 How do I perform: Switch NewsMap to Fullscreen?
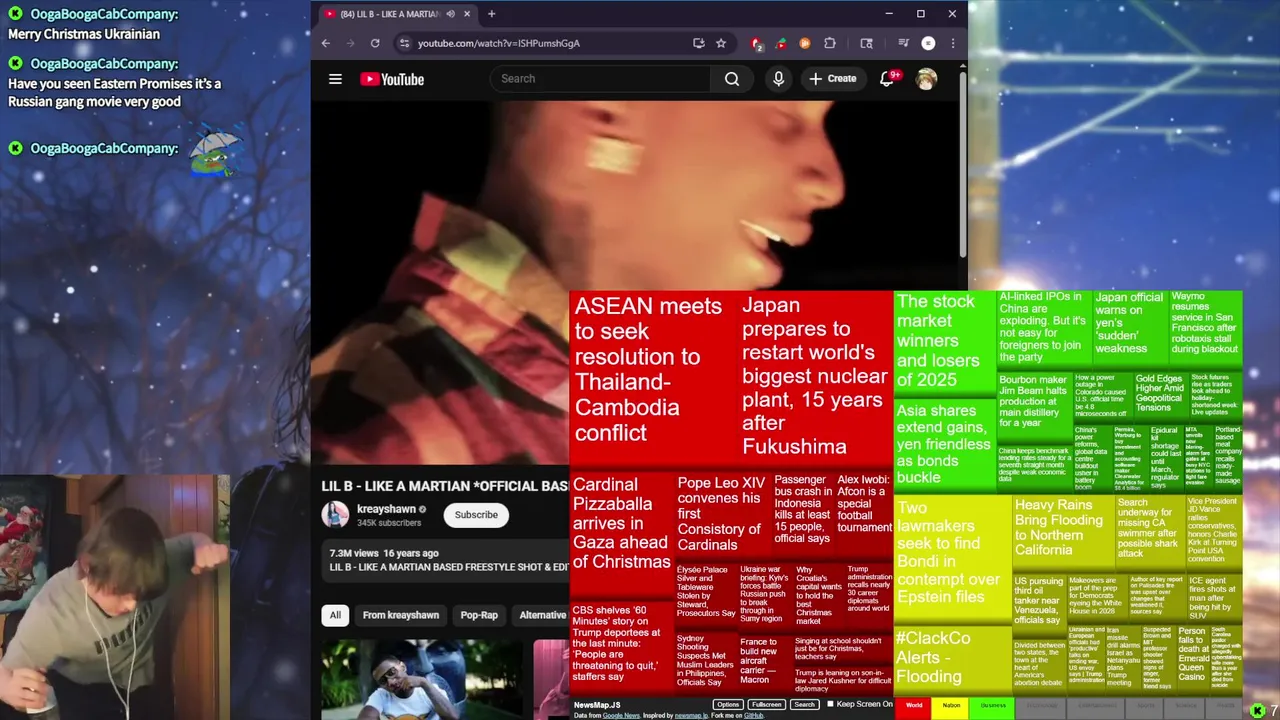coord(767,704)
